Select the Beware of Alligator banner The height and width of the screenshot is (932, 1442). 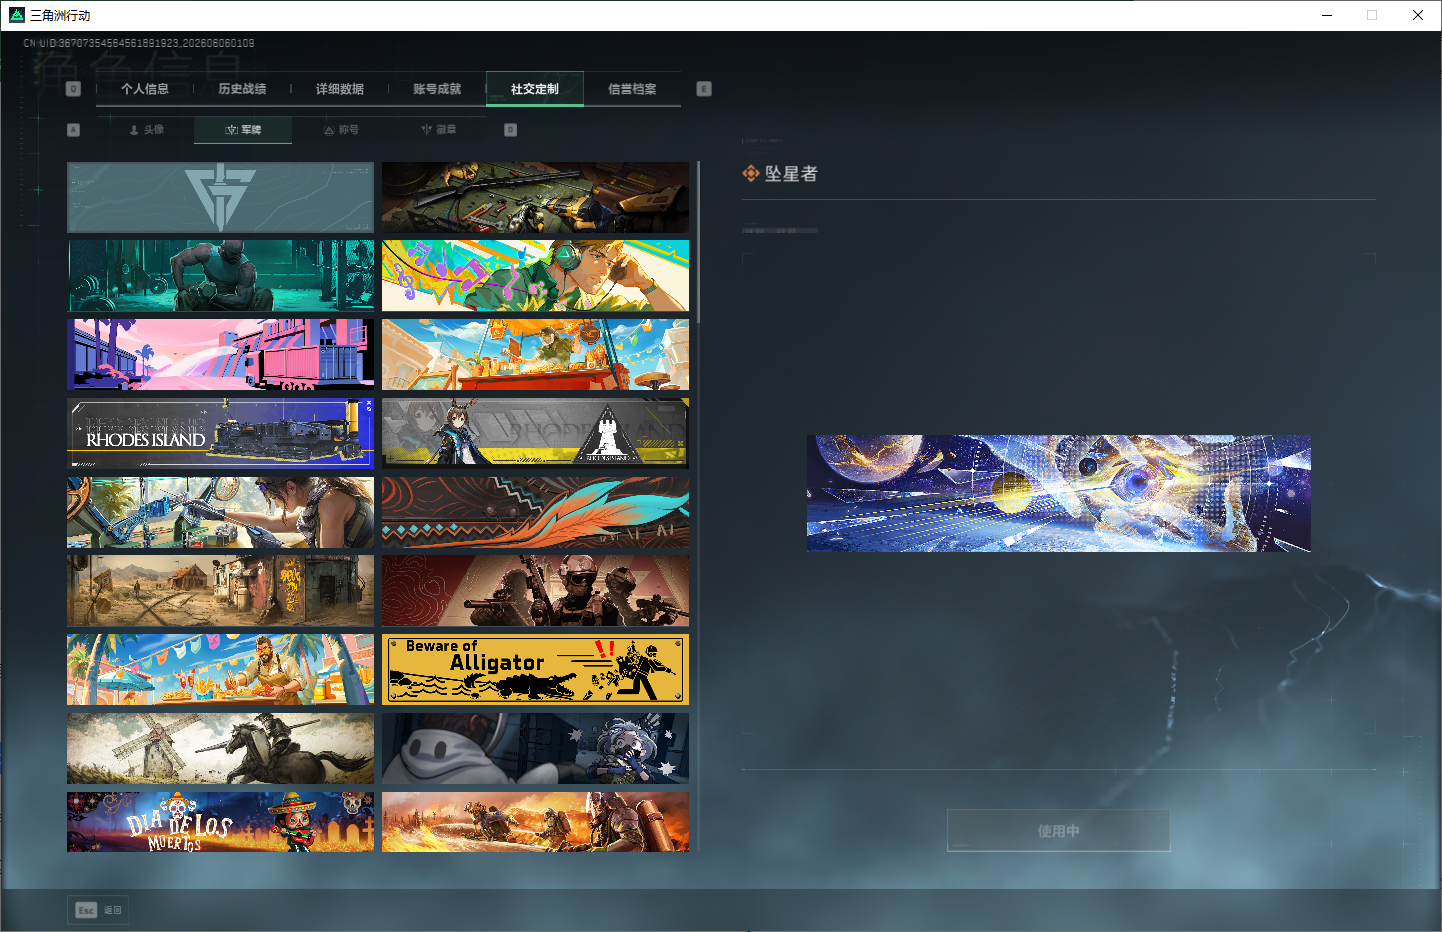click(x=536, y=669)
